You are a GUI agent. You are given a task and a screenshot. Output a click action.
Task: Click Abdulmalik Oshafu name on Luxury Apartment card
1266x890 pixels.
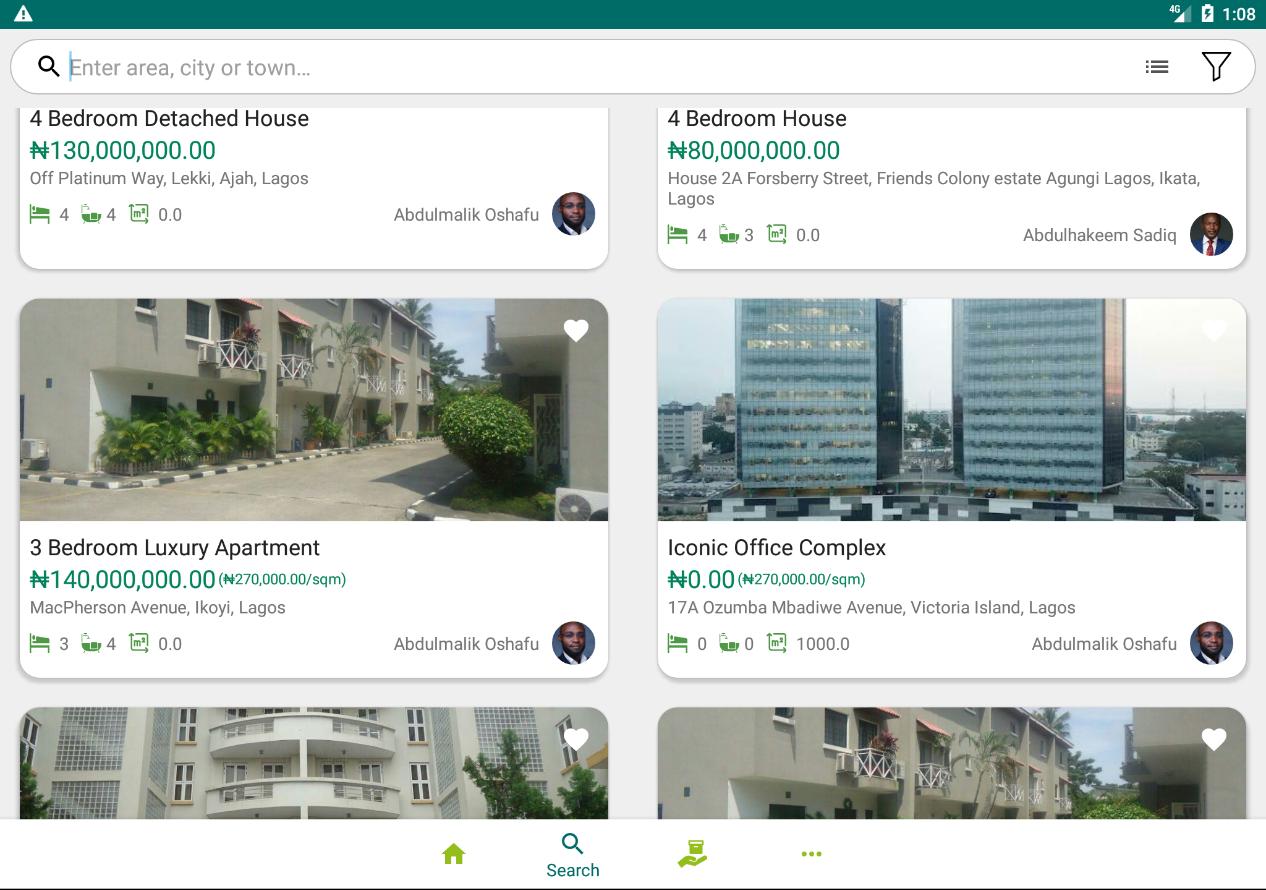pyautogui.click(x=466, y=643)
